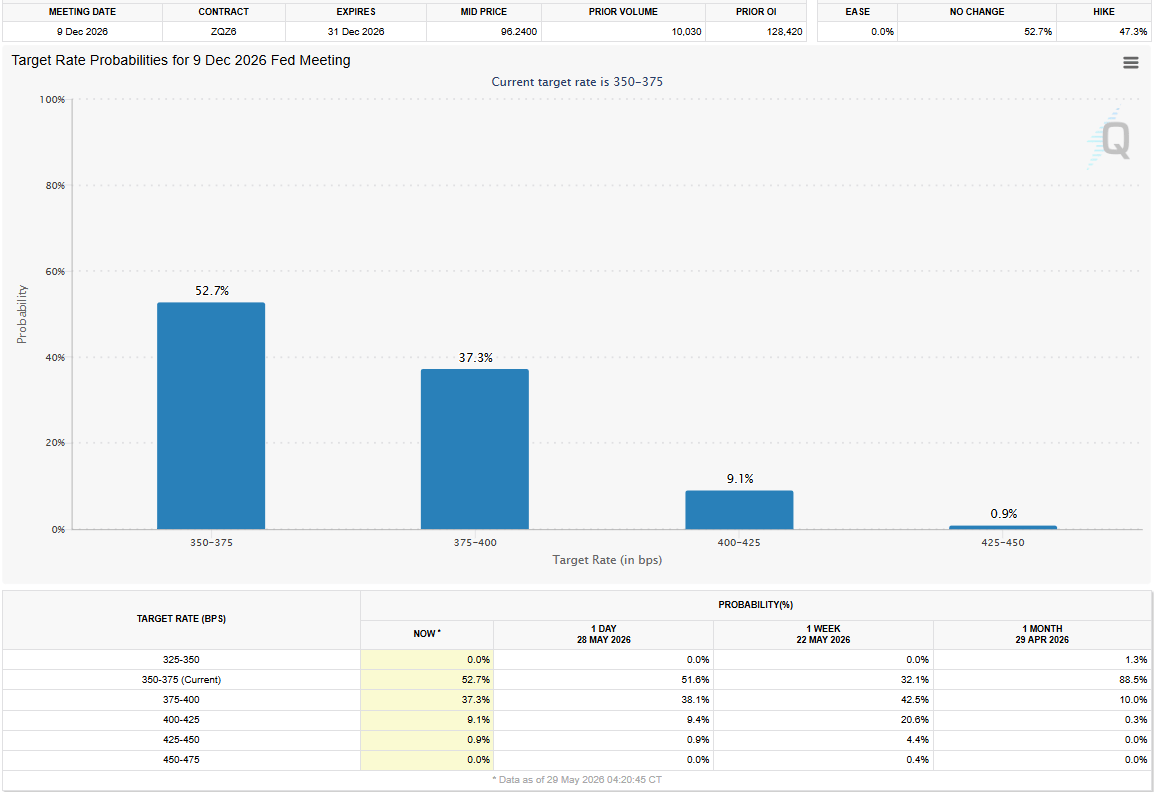Viewport: 1154px width, 792px height.
Task: Select the MID PRICE column header
Action: click(484, 12)
